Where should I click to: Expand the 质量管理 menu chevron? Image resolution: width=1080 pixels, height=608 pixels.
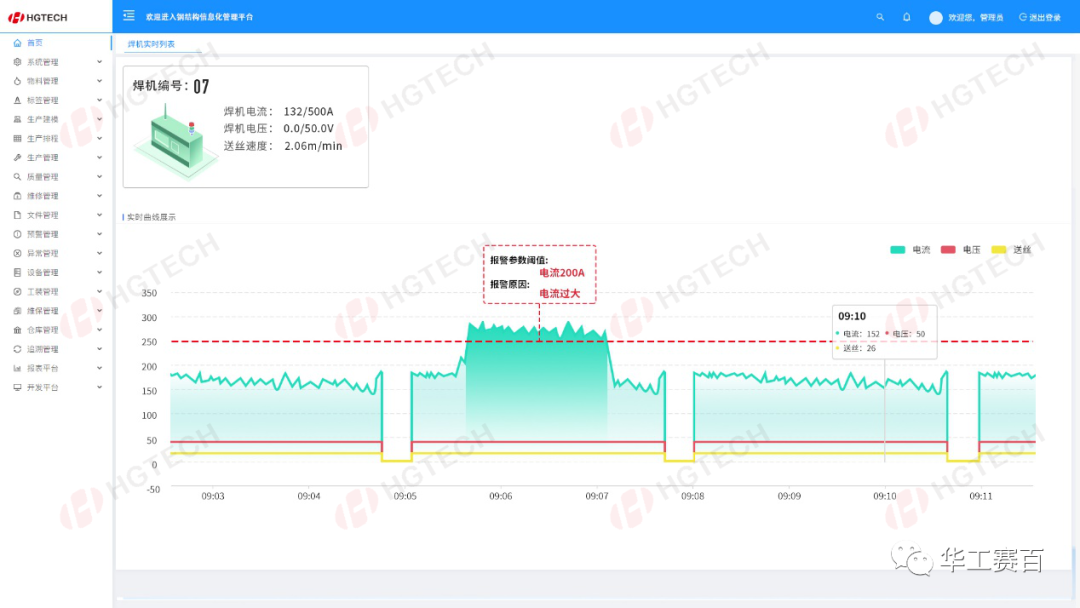click(x=99, y=177)
